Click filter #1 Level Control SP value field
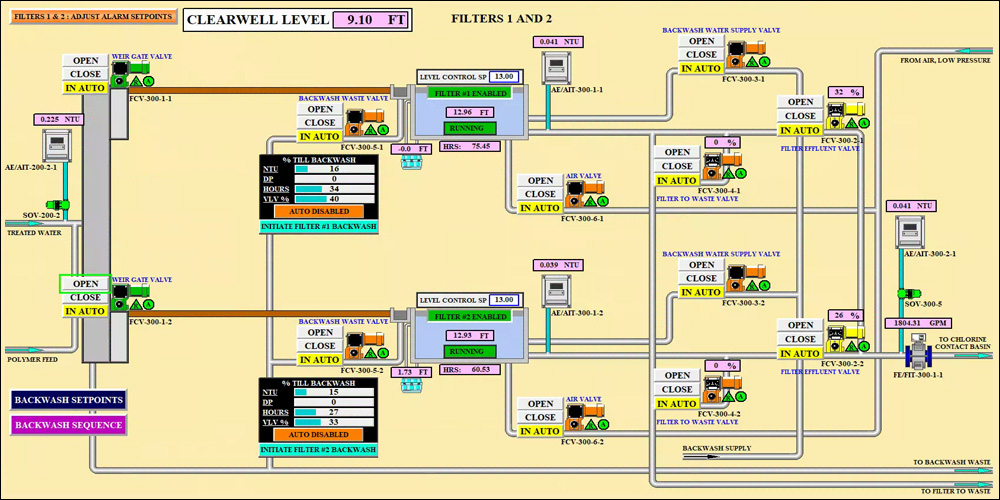The image size is (1000, 500). [x=503, y=76]
